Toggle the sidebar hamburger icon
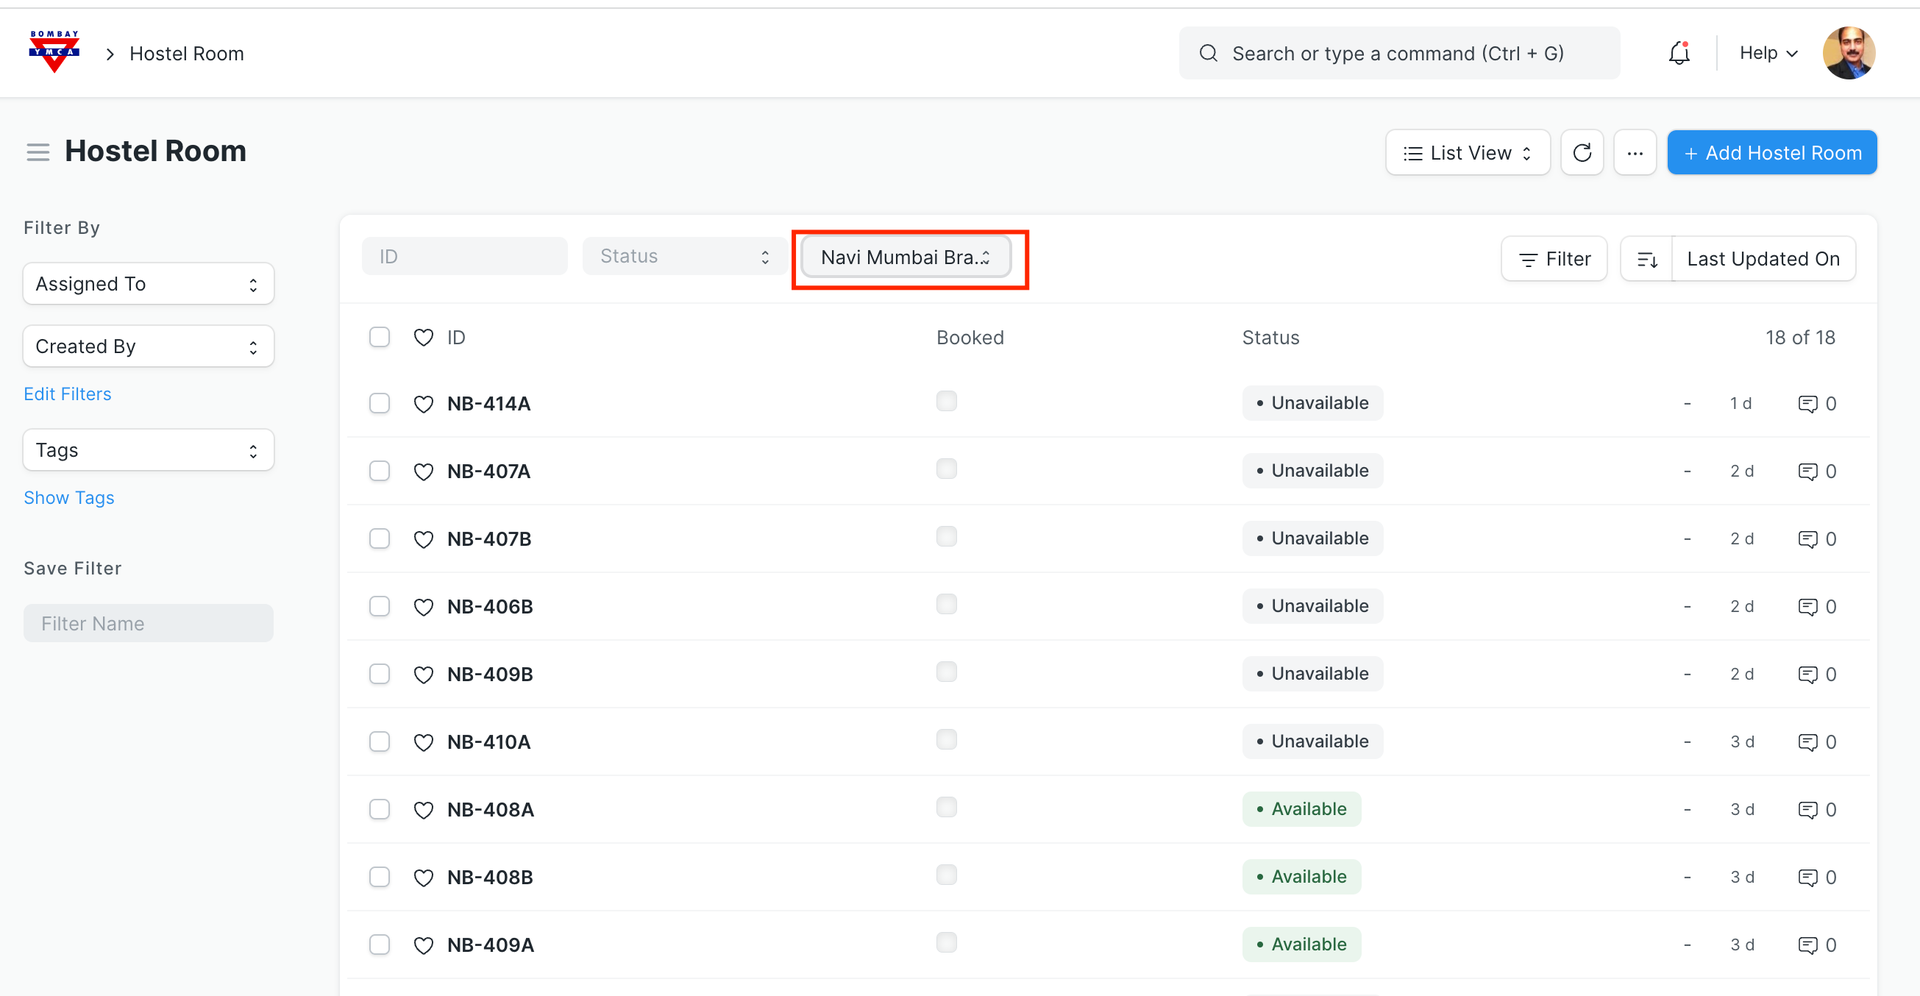The height and width of the screenshot is (996, 1920). (38, 152)
